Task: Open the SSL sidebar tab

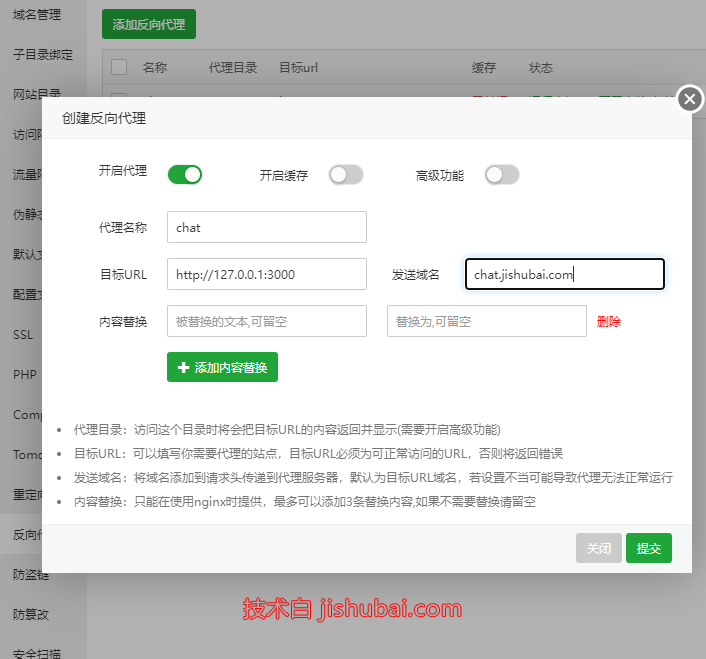Action: pos(23,335)
